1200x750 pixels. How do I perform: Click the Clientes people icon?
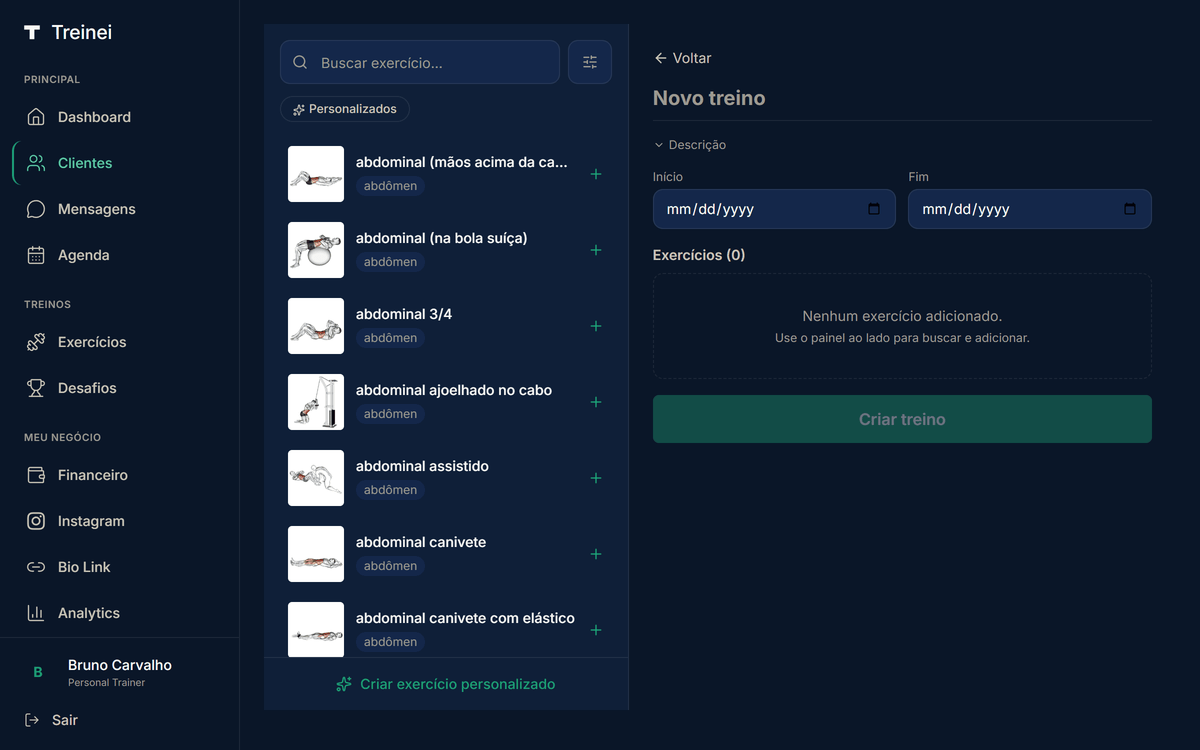(36, 163)
